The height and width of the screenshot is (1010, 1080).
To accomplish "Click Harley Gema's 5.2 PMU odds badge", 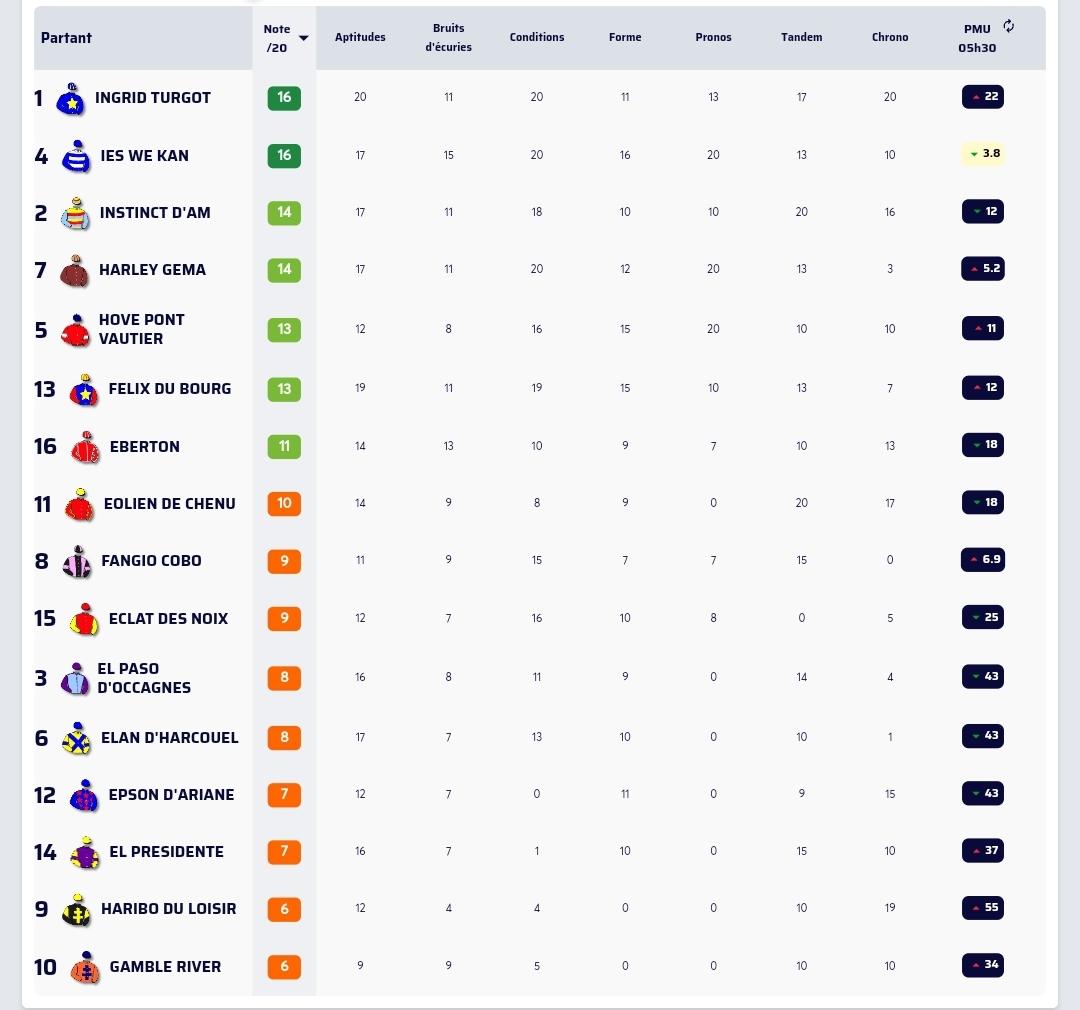I will pos(983,268).
